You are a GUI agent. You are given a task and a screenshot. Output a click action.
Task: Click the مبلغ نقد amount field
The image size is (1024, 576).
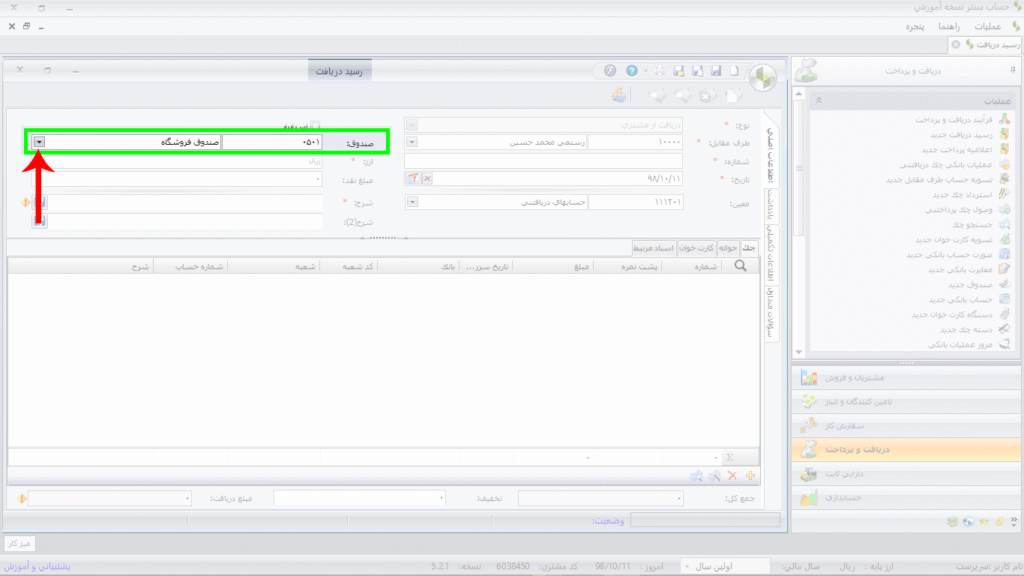[x=178, y=179]
